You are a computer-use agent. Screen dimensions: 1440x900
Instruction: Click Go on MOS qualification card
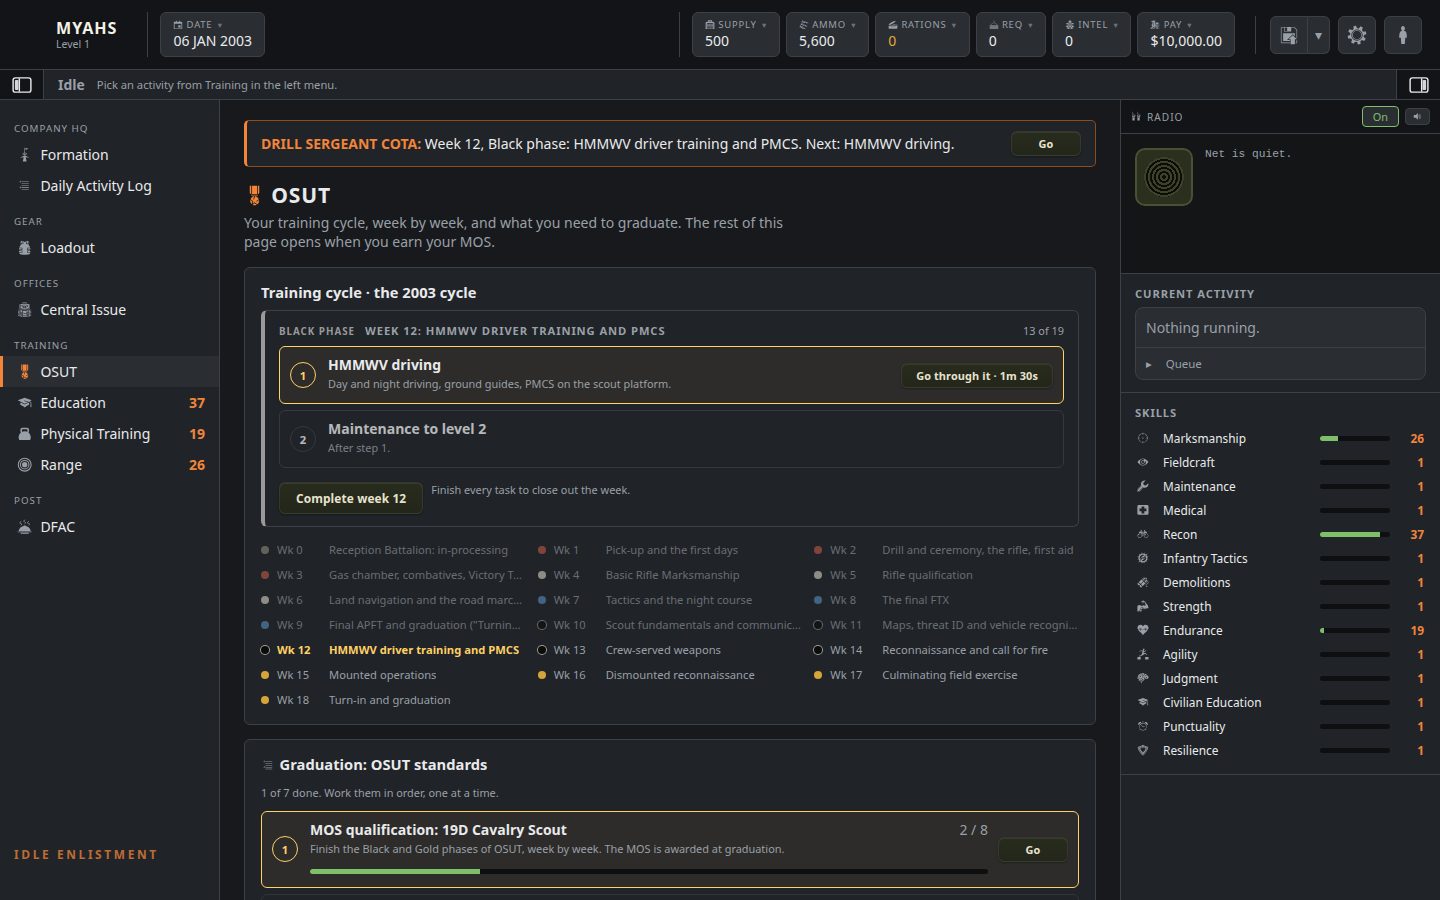coord(1033,850)
